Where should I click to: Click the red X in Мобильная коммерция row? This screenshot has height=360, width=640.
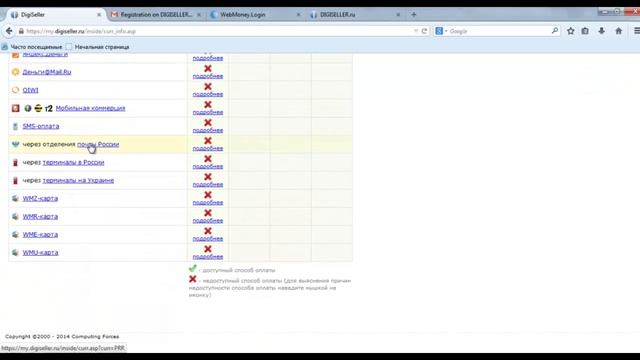[x=208, y=104]
